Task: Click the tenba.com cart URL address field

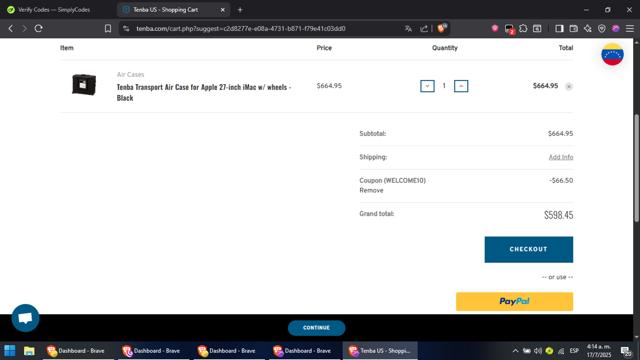Action: pyautogui.click(x=241, y=29)
